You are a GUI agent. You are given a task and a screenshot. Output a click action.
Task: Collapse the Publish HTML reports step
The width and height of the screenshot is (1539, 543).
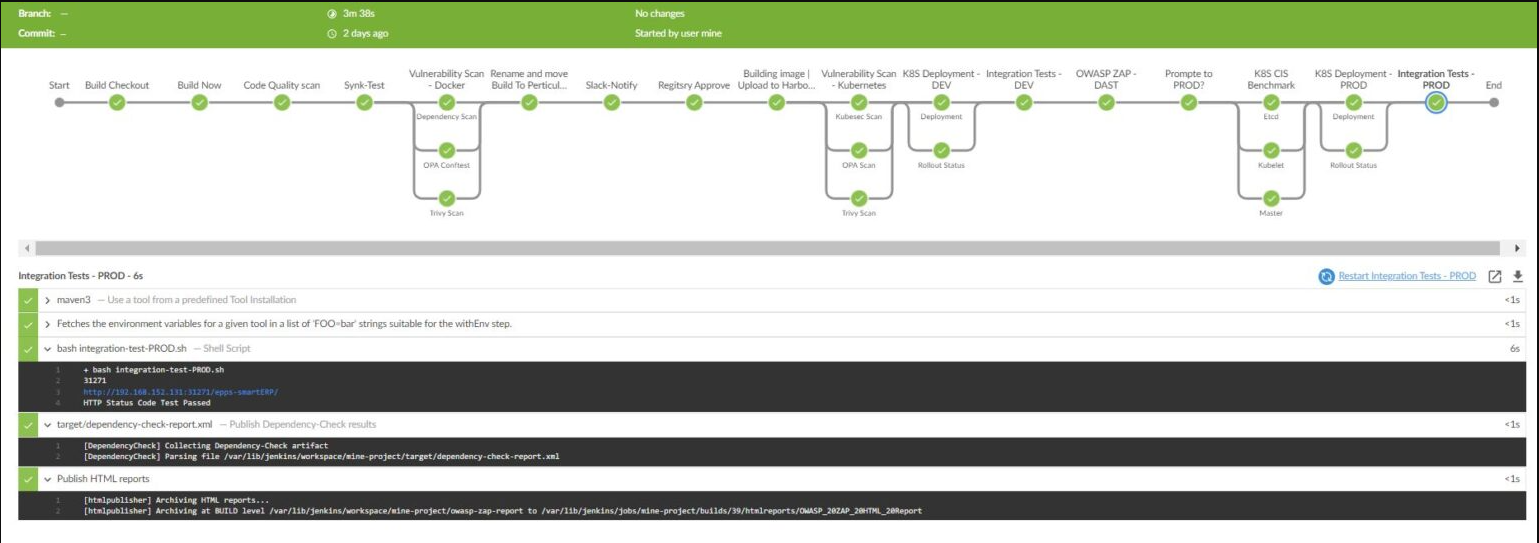(x=48, y=479)
